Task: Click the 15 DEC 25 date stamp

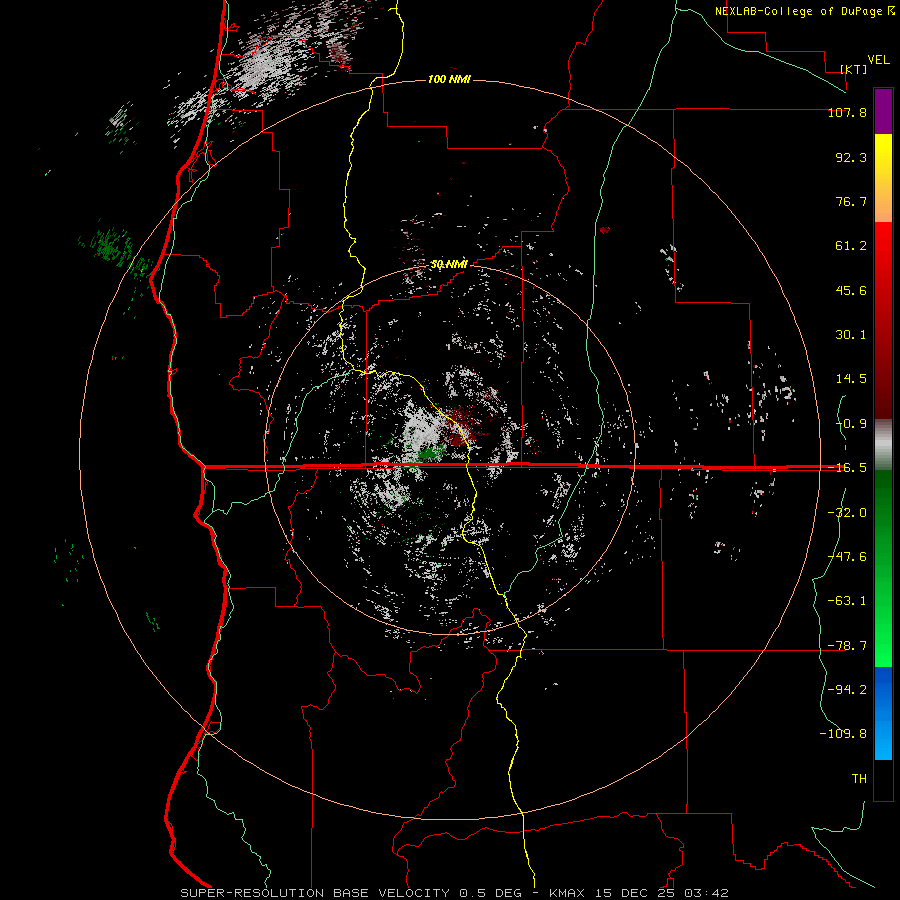Action: [636, 893]
